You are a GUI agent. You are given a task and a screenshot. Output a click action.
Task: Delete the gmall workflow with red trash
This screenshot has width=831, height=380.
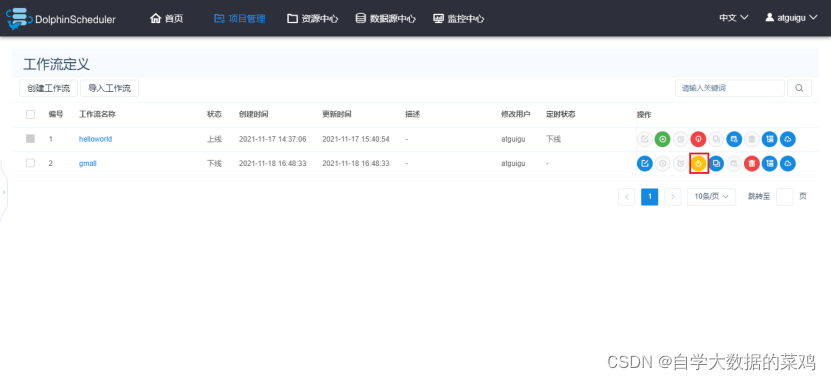(x=752, y=164)
